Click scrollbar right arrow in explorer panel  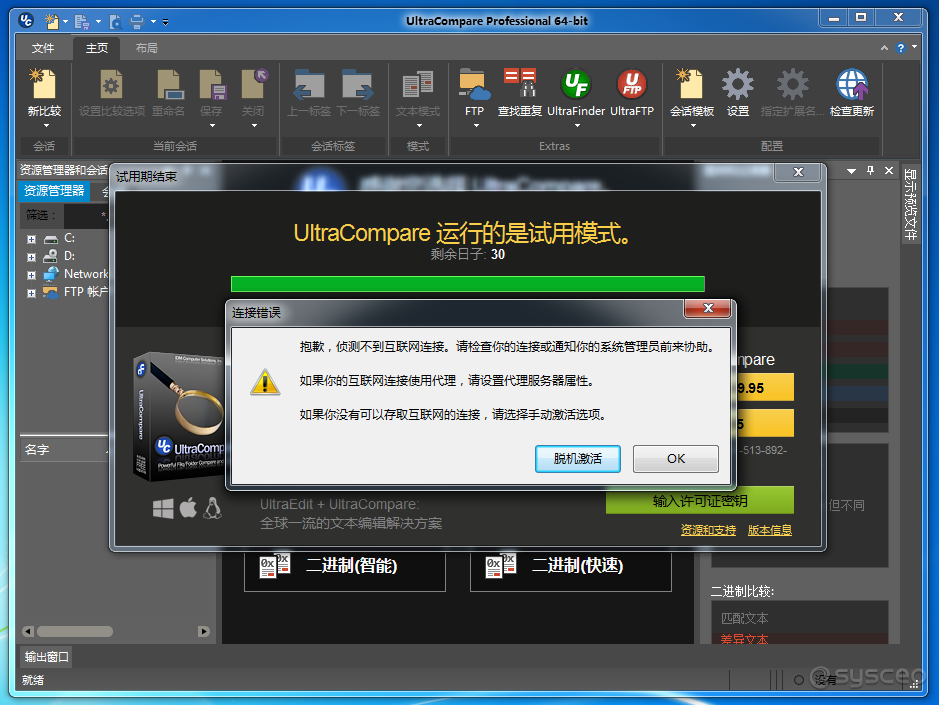click(x=204, y=631)
